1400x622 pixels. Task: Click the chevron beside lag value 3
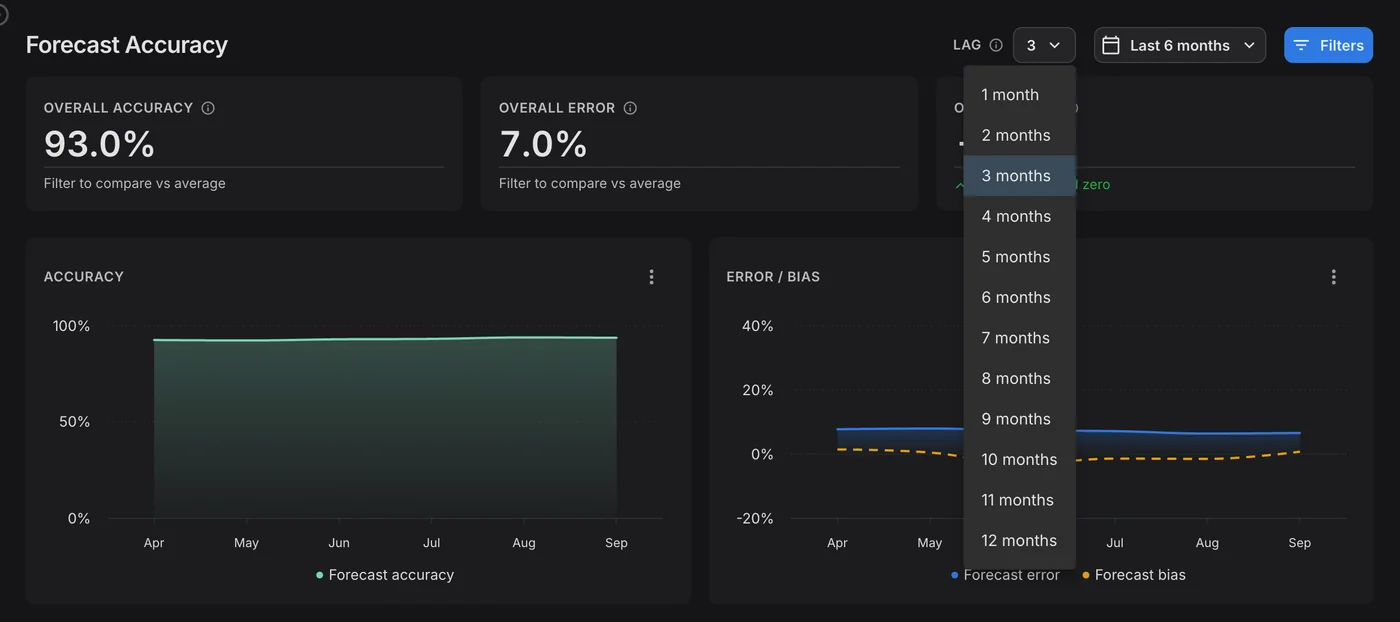pyautogui.click(x=1054, y=45)
